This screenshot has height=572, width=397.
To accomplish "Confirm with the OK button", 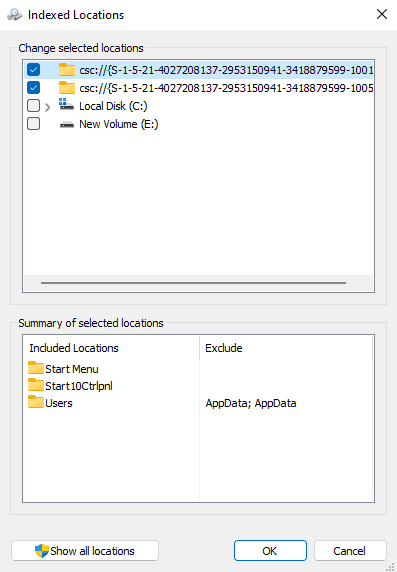I will click(x=270, y=550).
